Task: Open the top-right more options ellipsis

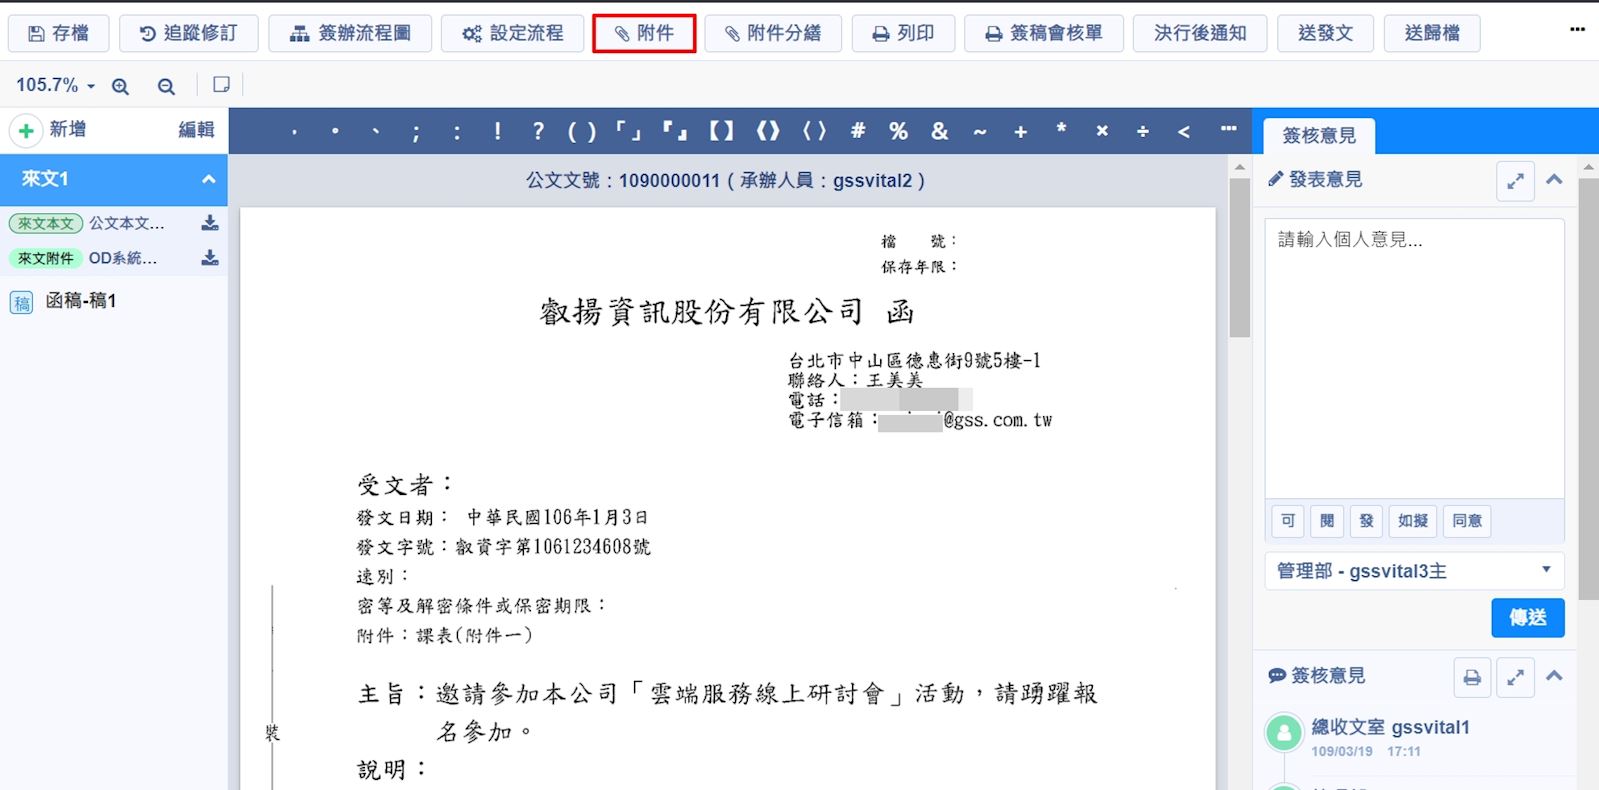Action: (1577, 29)
